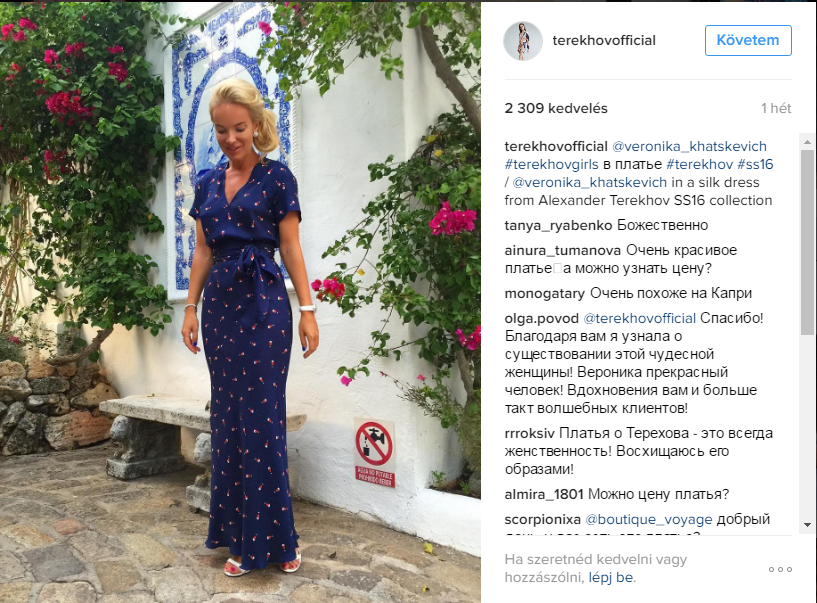Open the terekhovofficial username in header
This screenshot has width=817, height=603.
click(604, 40)
